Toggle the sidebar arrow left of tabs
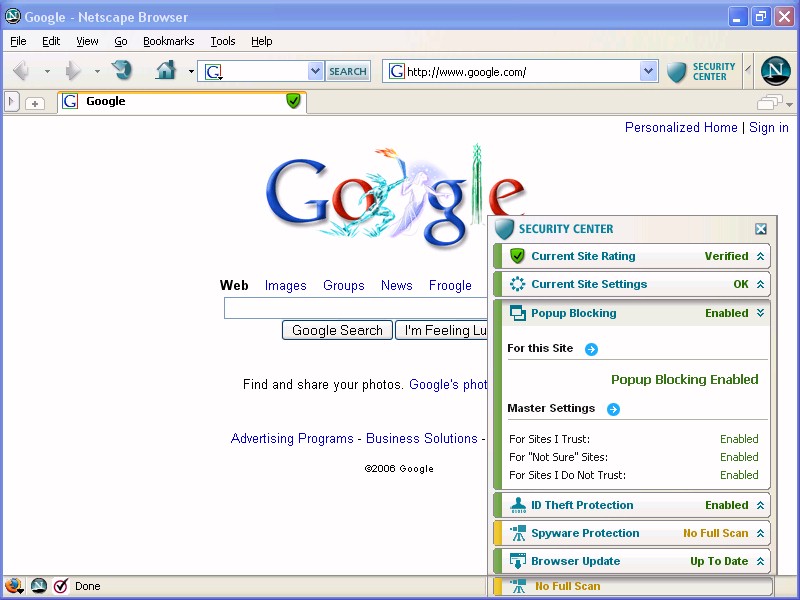The image size is (800, 600). (x=11, y=102)
